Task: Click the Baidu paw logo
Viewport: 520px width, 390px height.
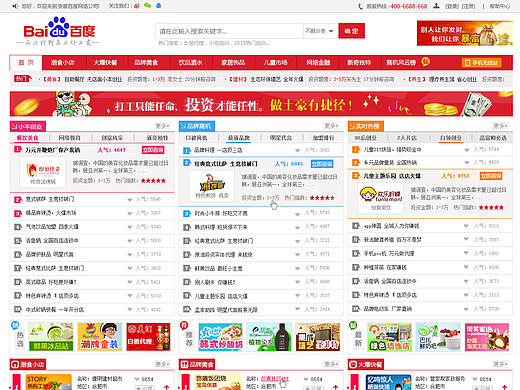Action: tap(59, 27)
